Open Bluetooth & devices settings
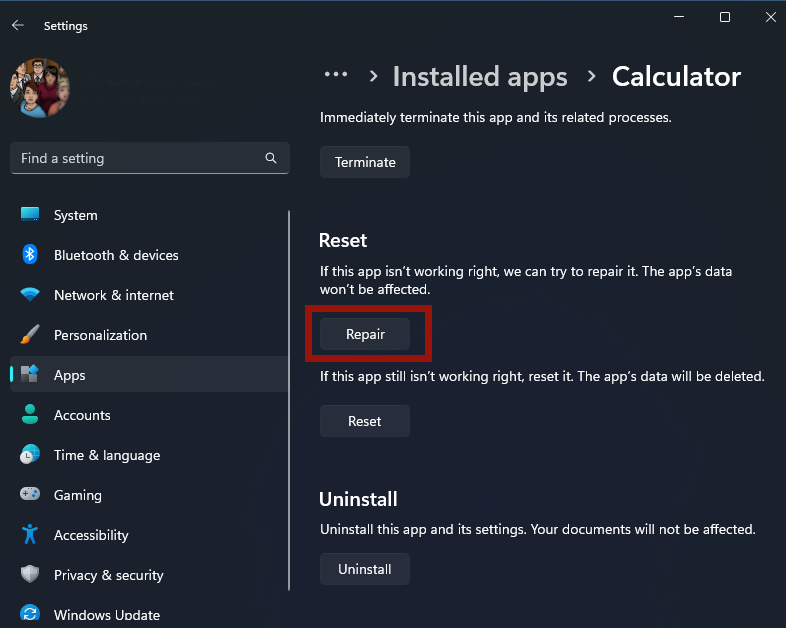The image size is (786, 628). (x=149, y=255)
